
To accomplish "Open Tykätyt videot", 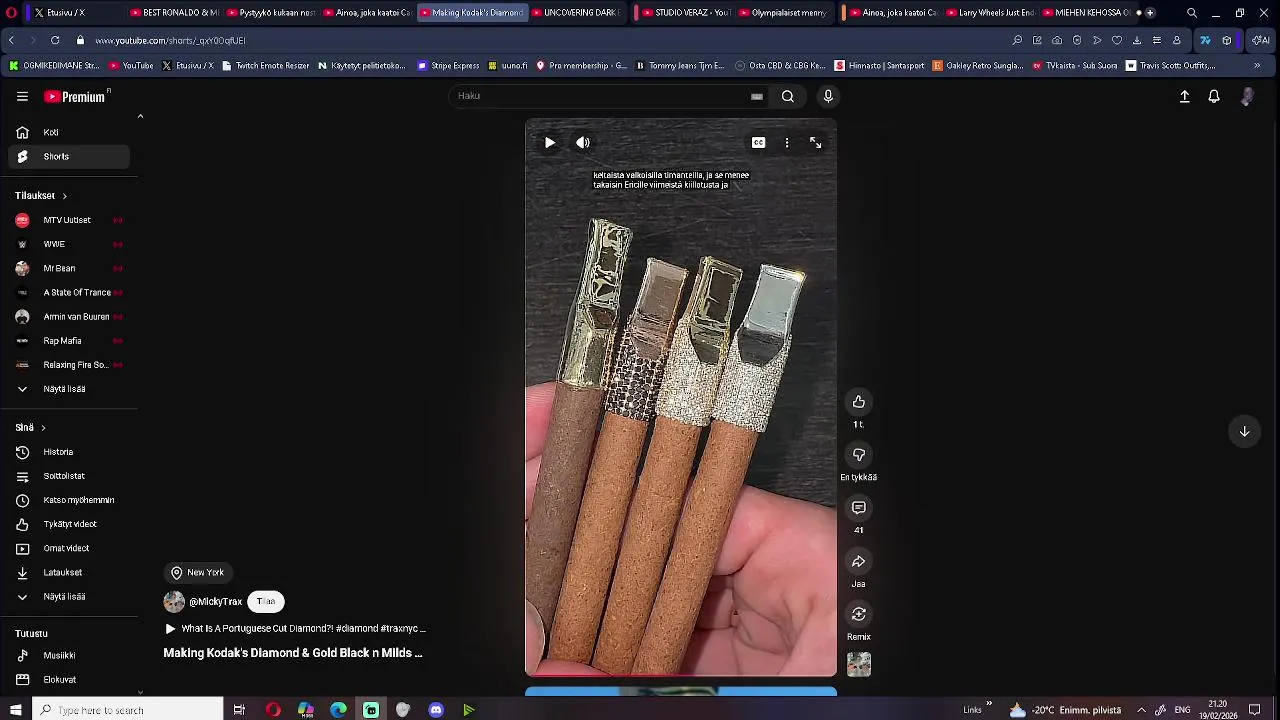I will tap(69, 524).
